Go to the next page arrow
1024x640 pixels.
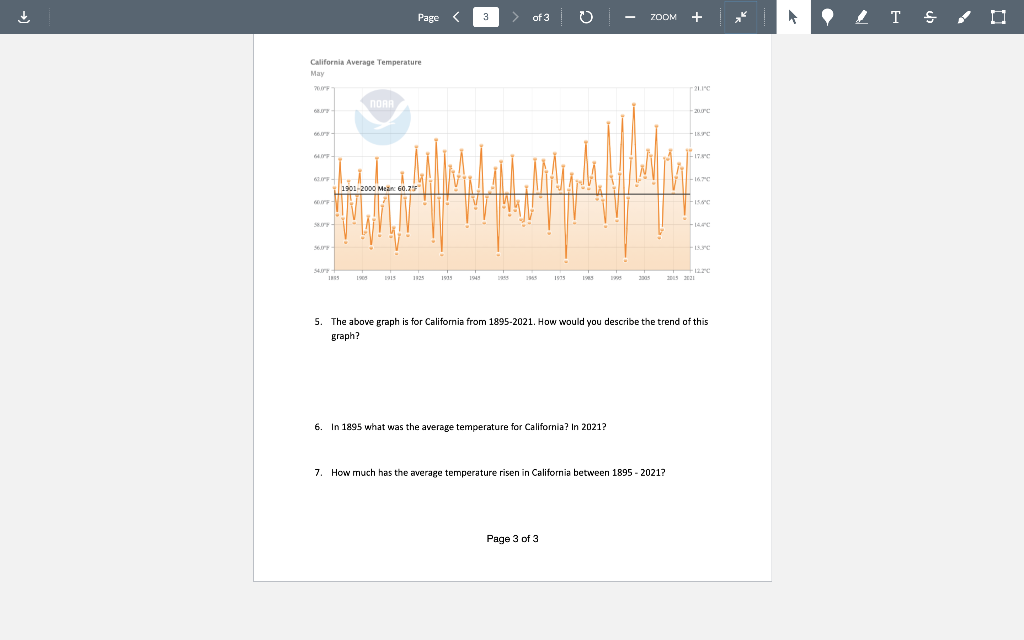515,17
